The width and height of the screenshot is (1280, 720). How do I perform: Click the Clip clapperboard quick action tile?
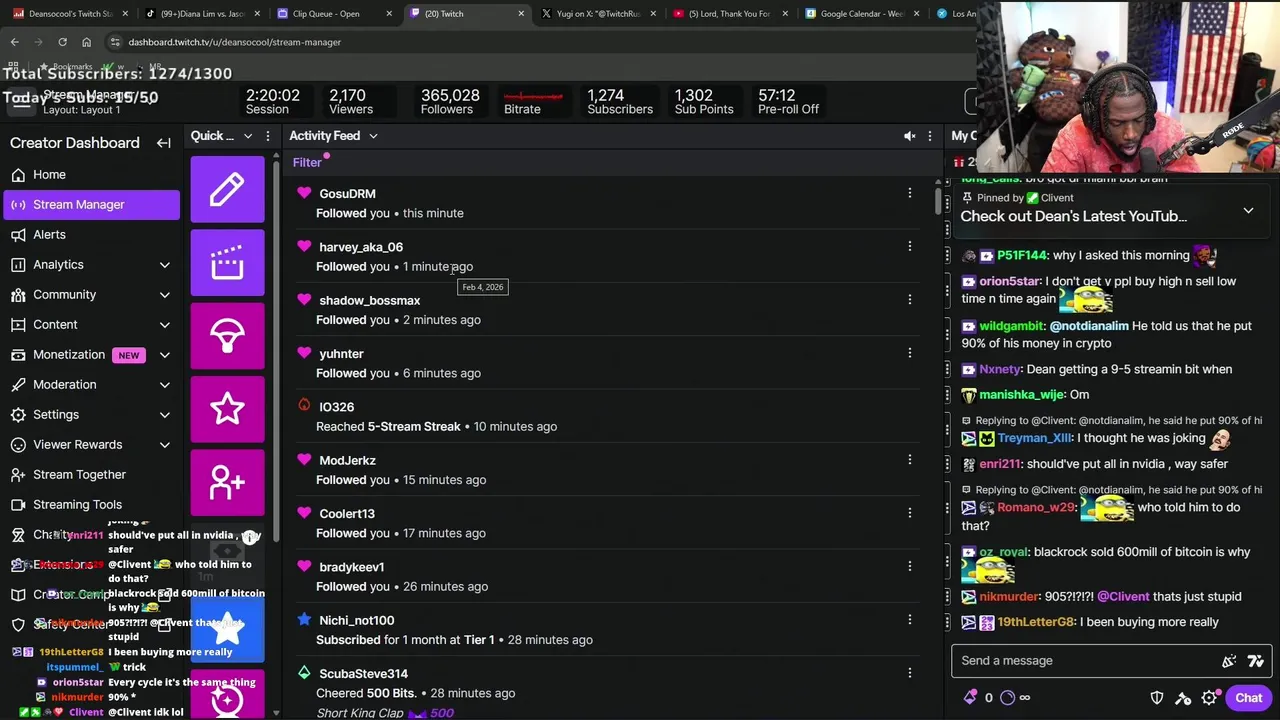[x=227, y=262]
